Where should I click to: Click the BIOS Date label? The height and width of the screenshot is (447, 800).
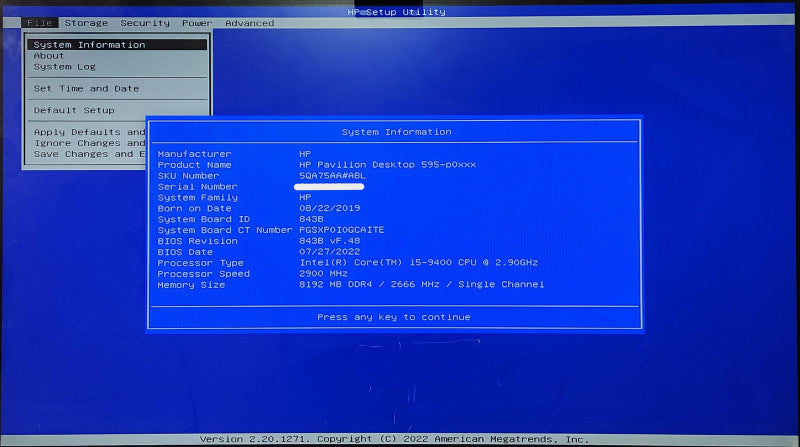tap(185, 252)
